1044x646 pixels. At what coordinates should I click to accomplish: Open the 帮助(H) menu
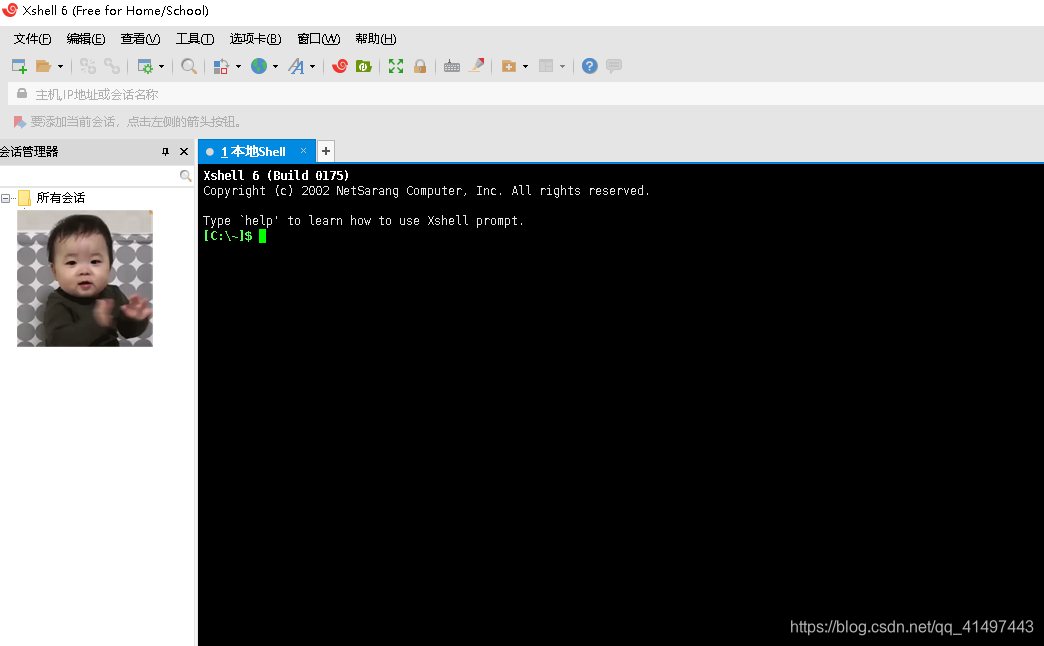tap(376, 39)
